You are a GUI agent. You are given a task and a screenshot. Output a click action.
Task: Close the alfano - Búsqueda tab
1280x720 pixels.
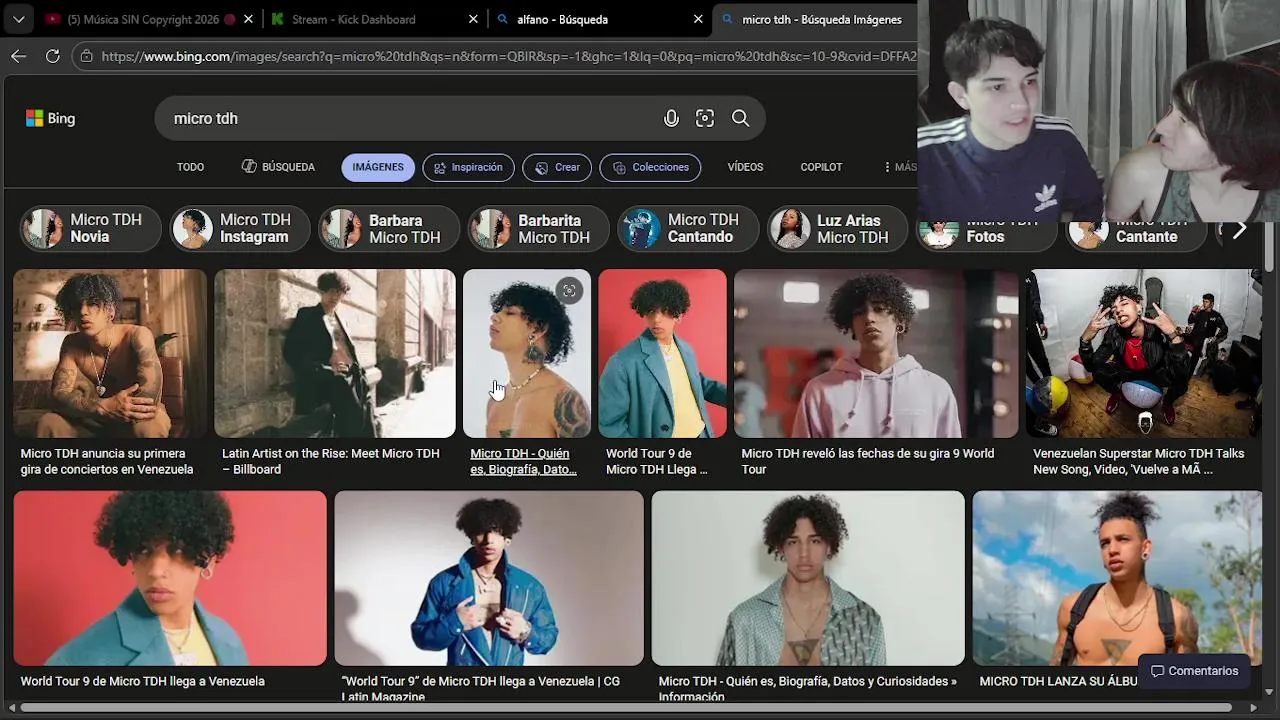[x=698, y=19]
